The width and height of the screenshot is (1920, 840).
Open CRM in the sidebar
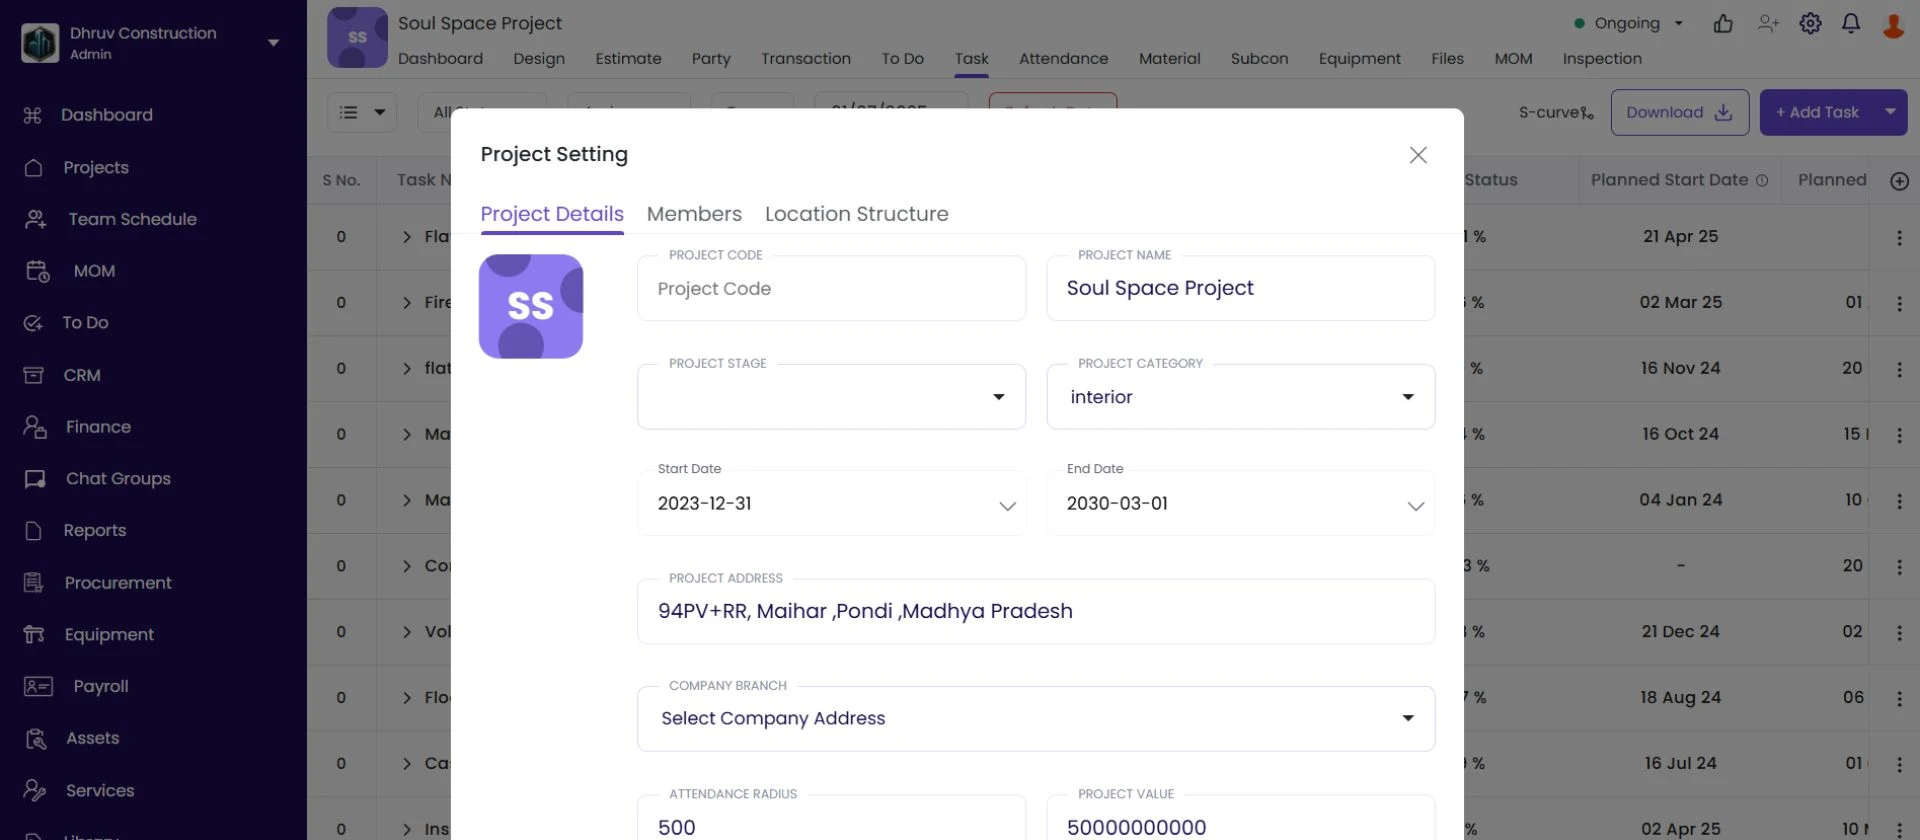tap(81, 375)
